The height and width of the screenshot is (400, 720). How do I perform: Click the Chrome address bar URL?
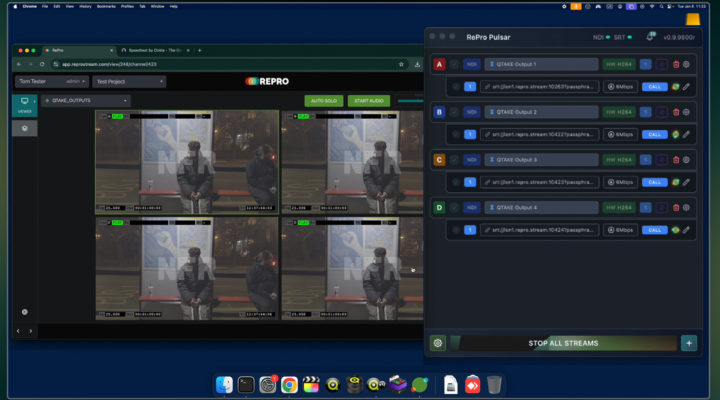tap(109, 64)
